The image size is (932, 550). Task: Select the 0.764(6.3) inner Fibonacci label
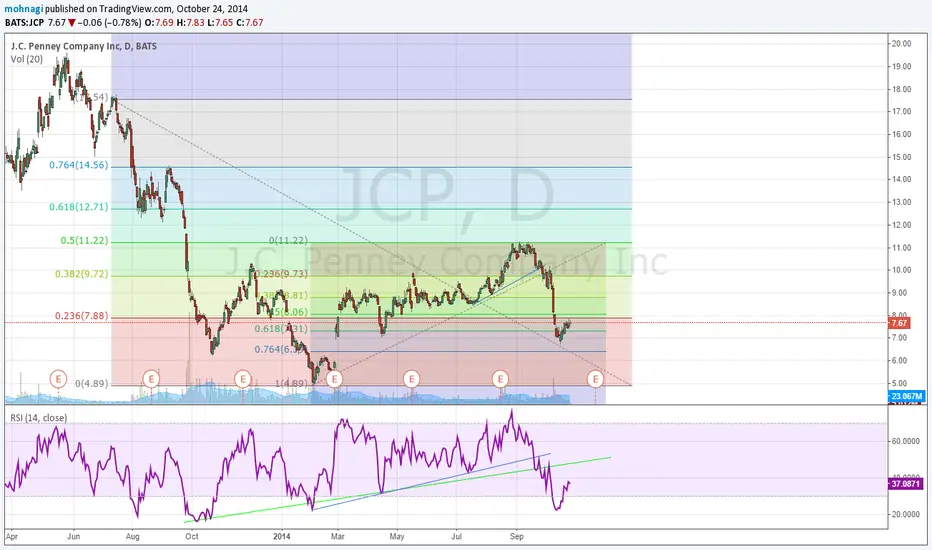(x=279, y=349)
